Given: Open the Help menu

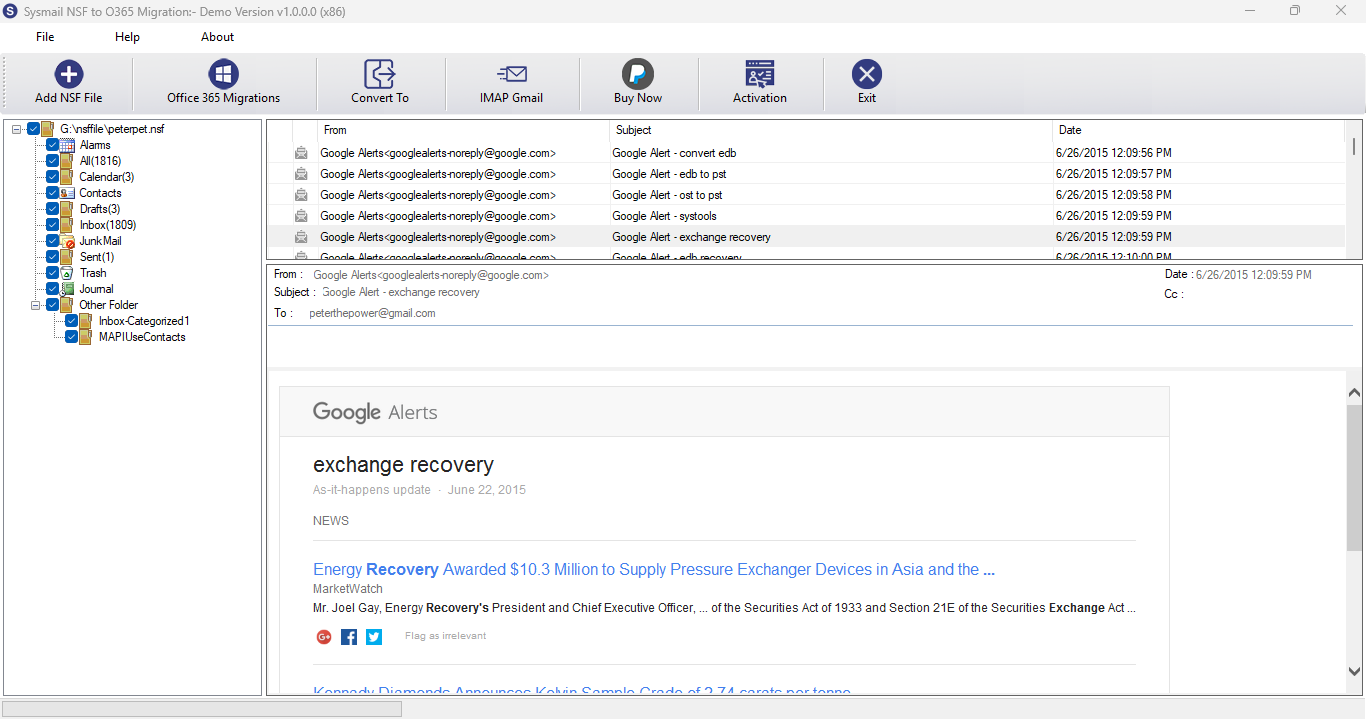Looking at the screenshot, I should click(128, 37).
